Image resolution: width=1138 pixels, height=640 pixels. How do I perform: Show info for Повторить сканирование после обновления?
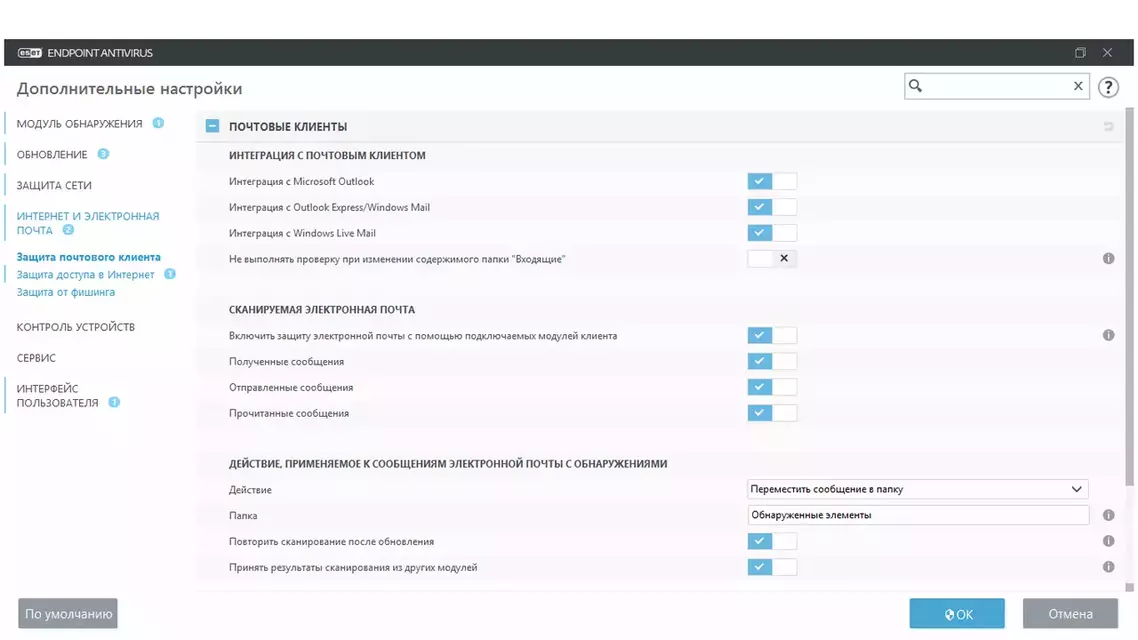(x=1108, y=541)
